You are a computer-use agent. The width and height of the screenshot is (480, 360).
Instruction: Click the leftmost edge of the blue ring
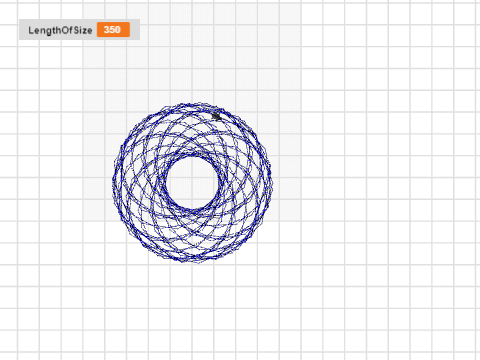point(114,183)
